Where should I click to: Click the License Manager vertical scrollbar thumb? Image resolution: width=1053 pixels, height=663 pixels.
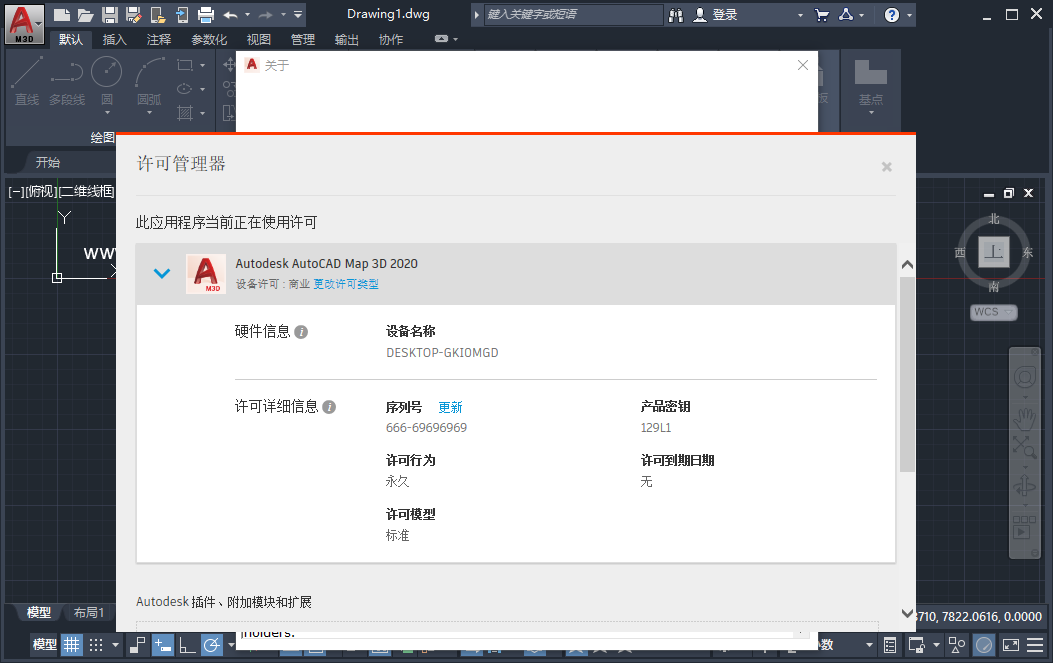[907, 375]
